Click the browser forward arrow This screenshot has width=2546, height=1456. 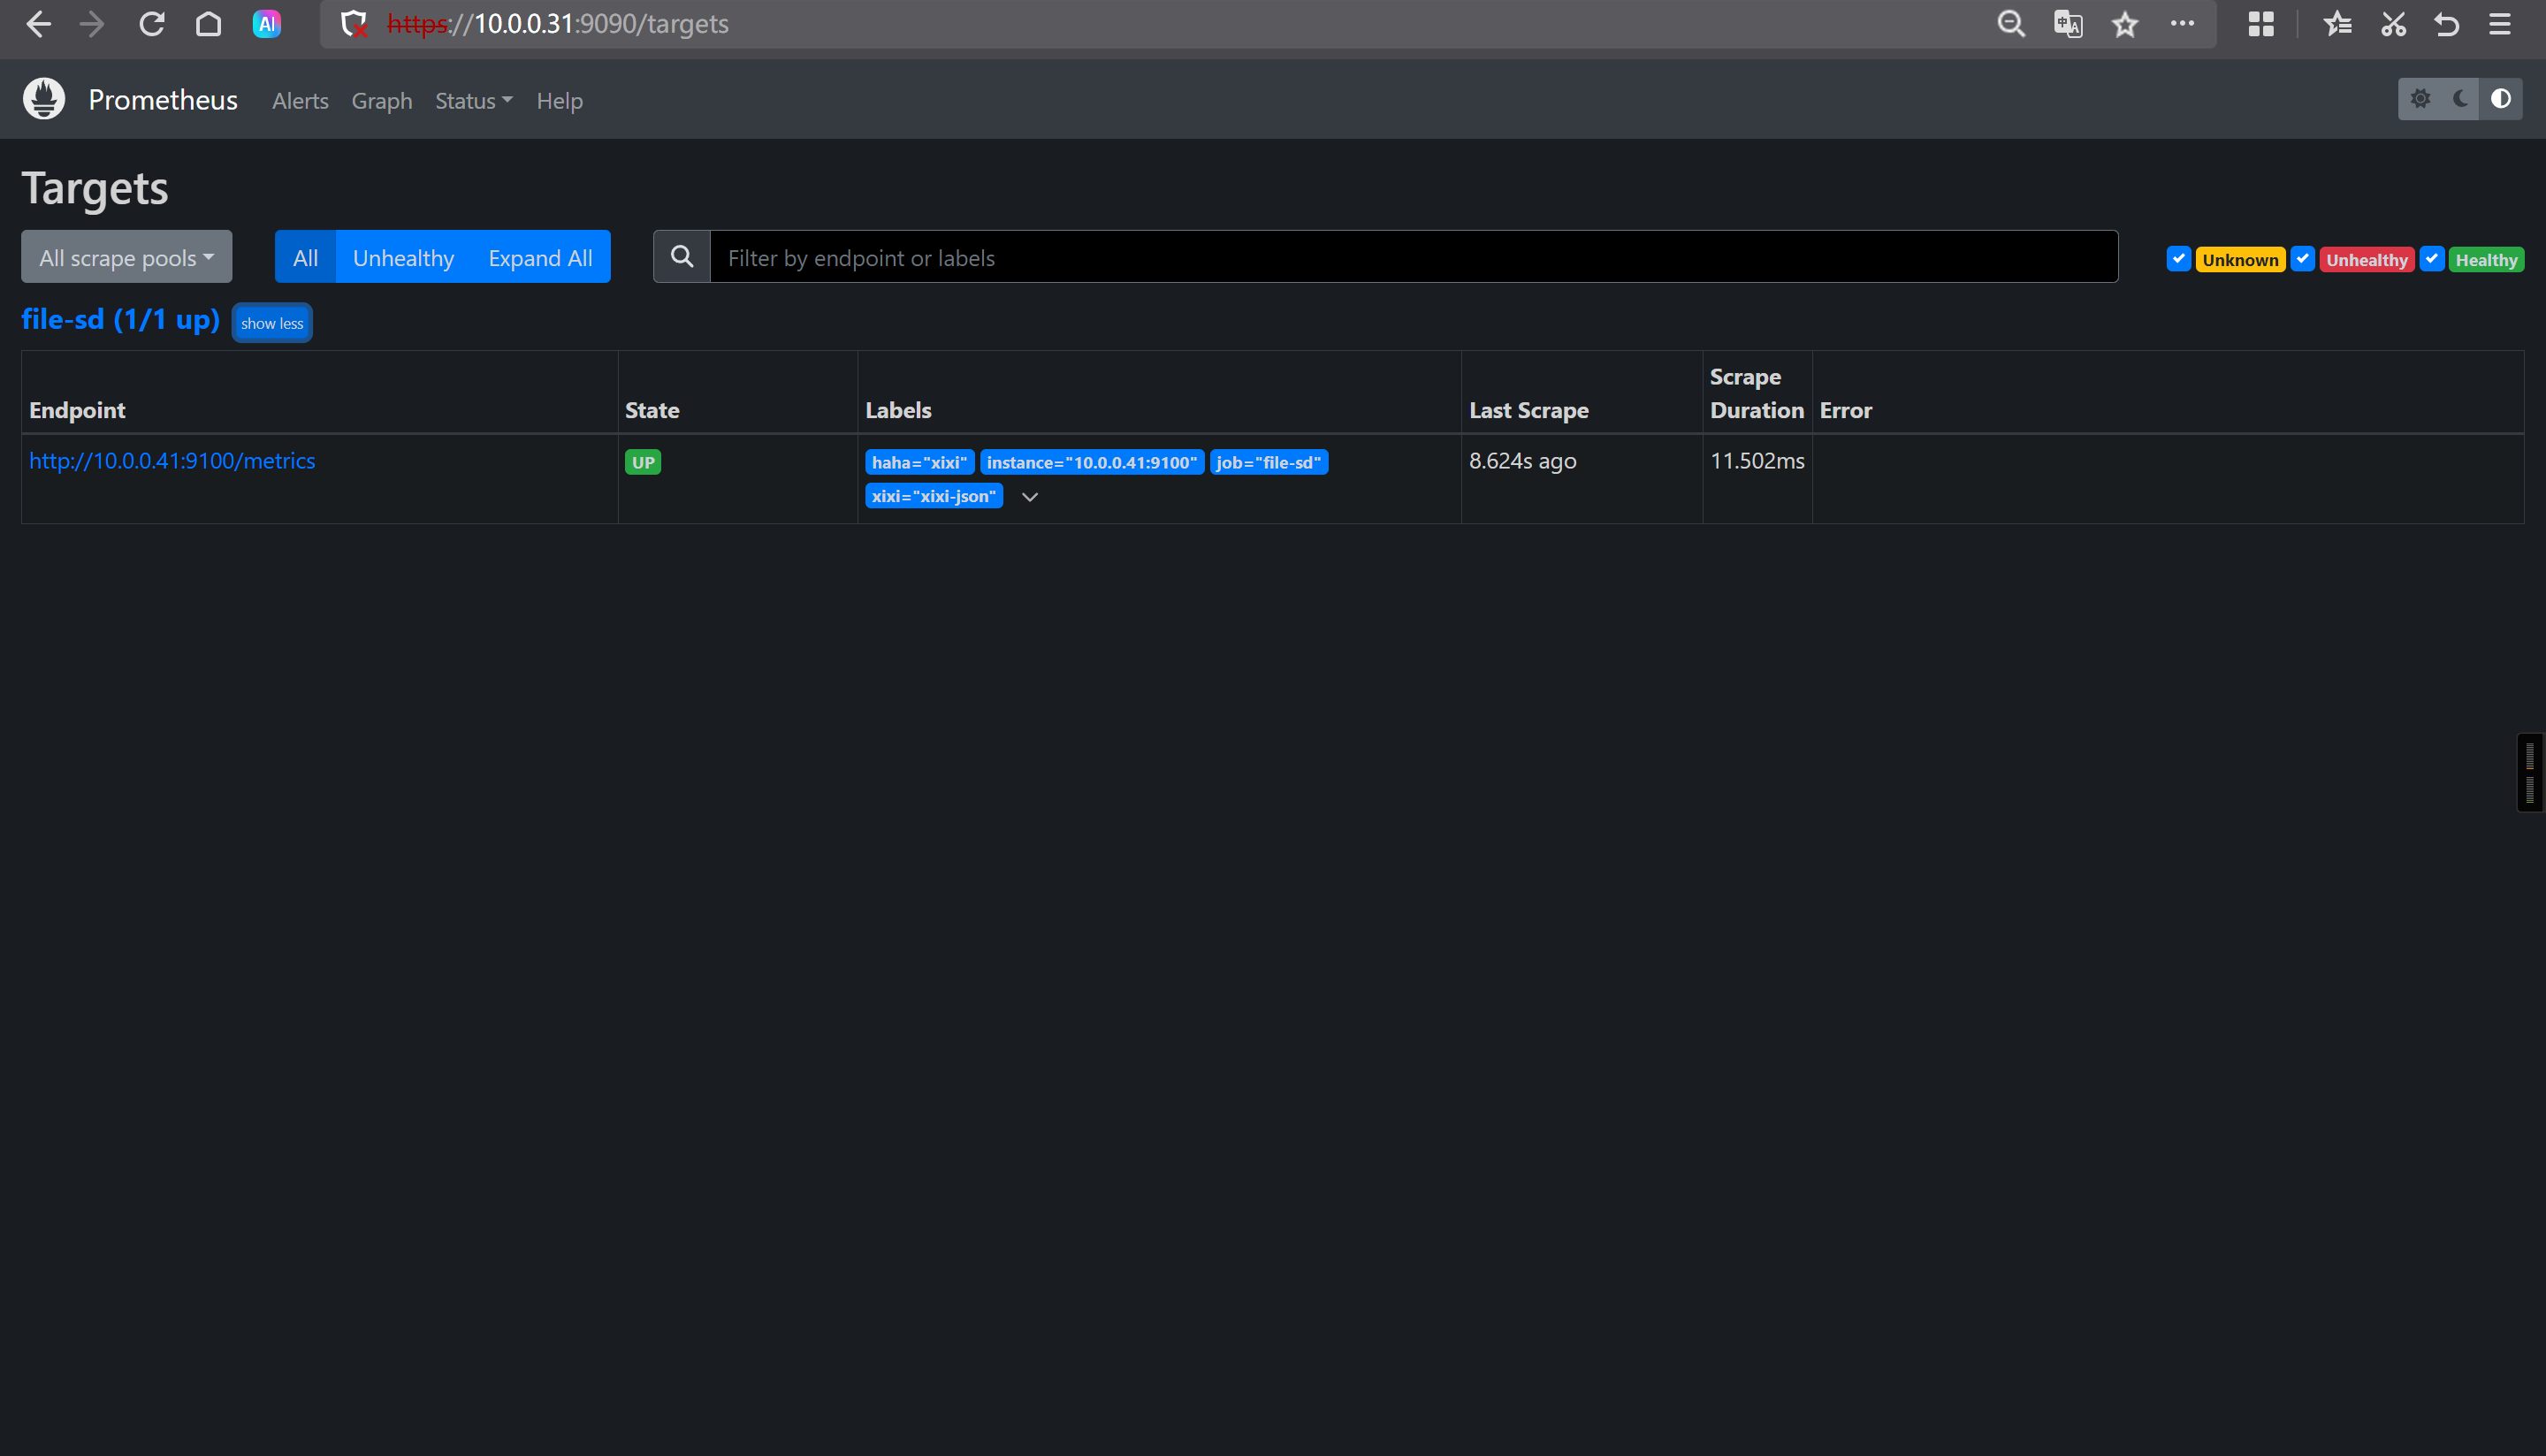click(x=92, y=24)
